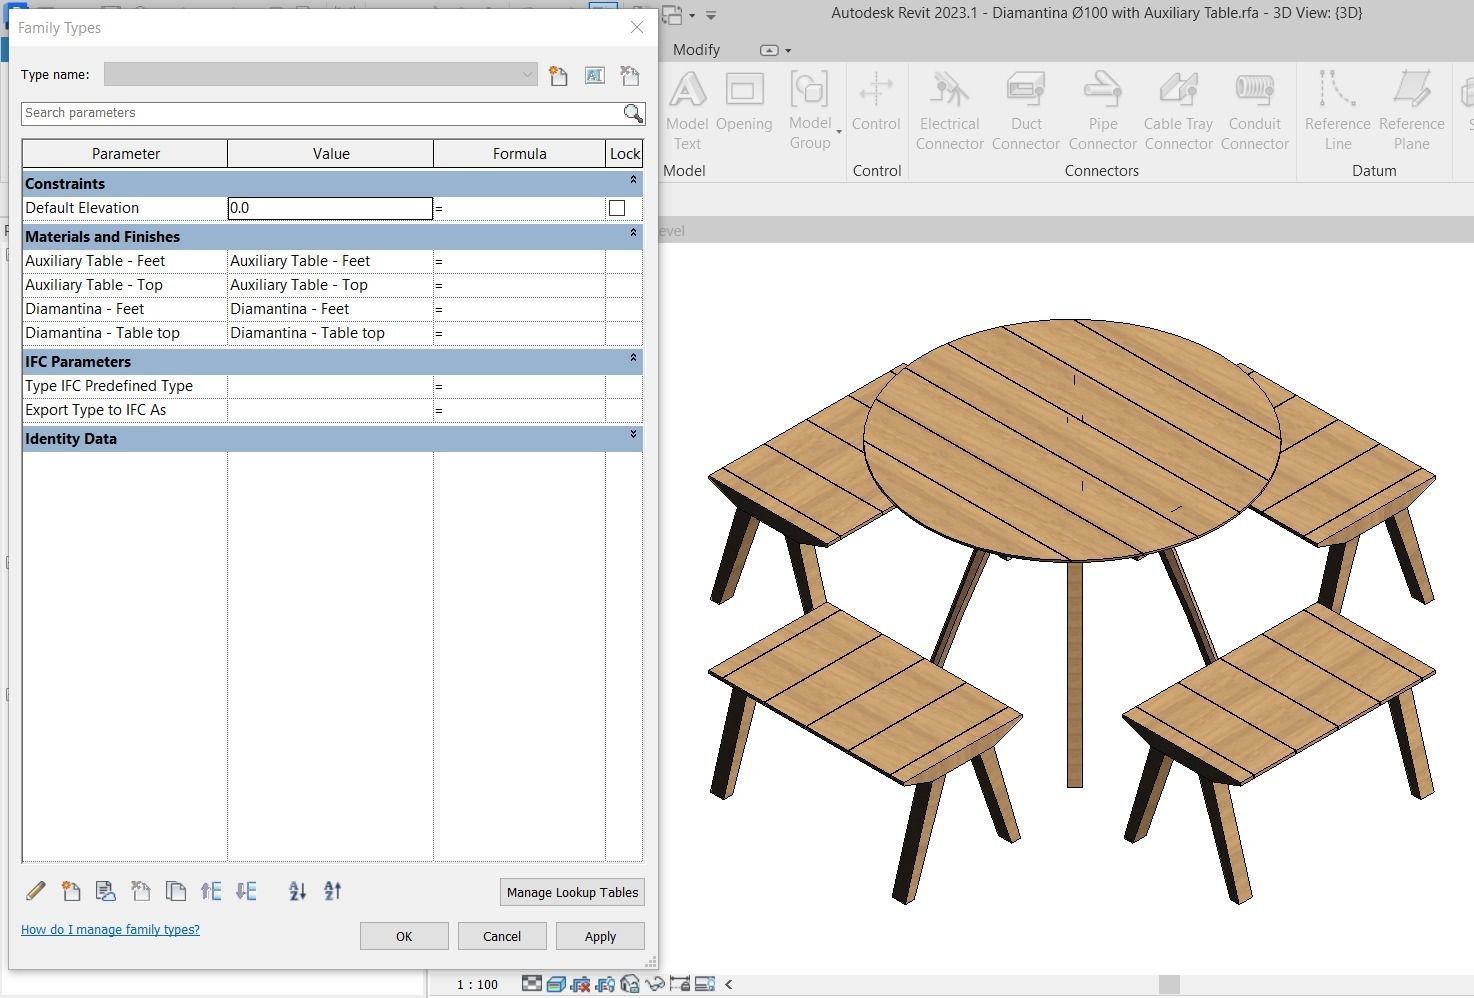Image resolution: width=1474 pixels, height=998 pixels.
Task: Collapse the IFC Parameters group
Action: [x=633, y=358]
